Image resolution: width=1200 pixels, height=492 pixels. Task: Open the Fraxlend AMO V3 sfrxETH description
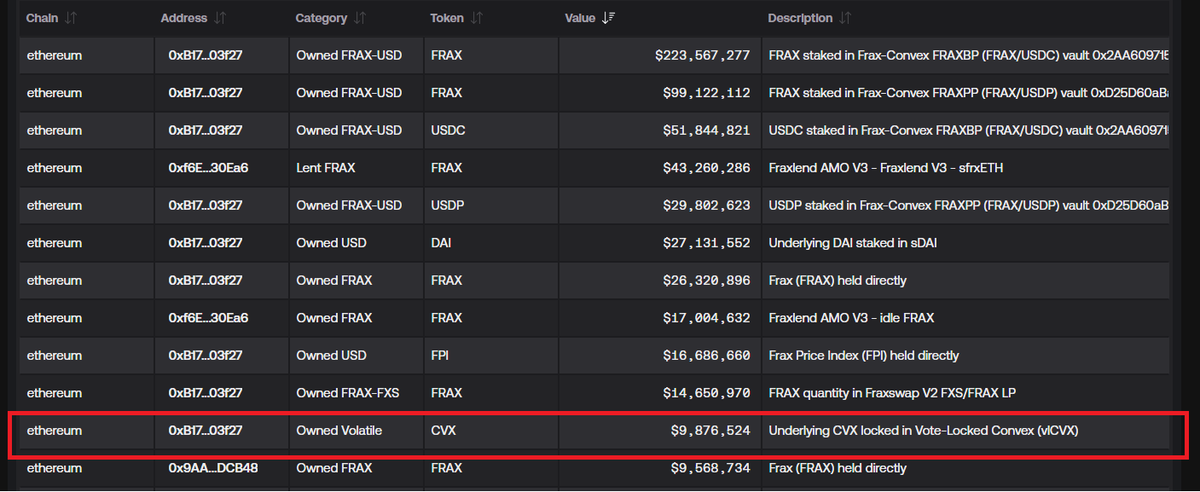point(886,168)
